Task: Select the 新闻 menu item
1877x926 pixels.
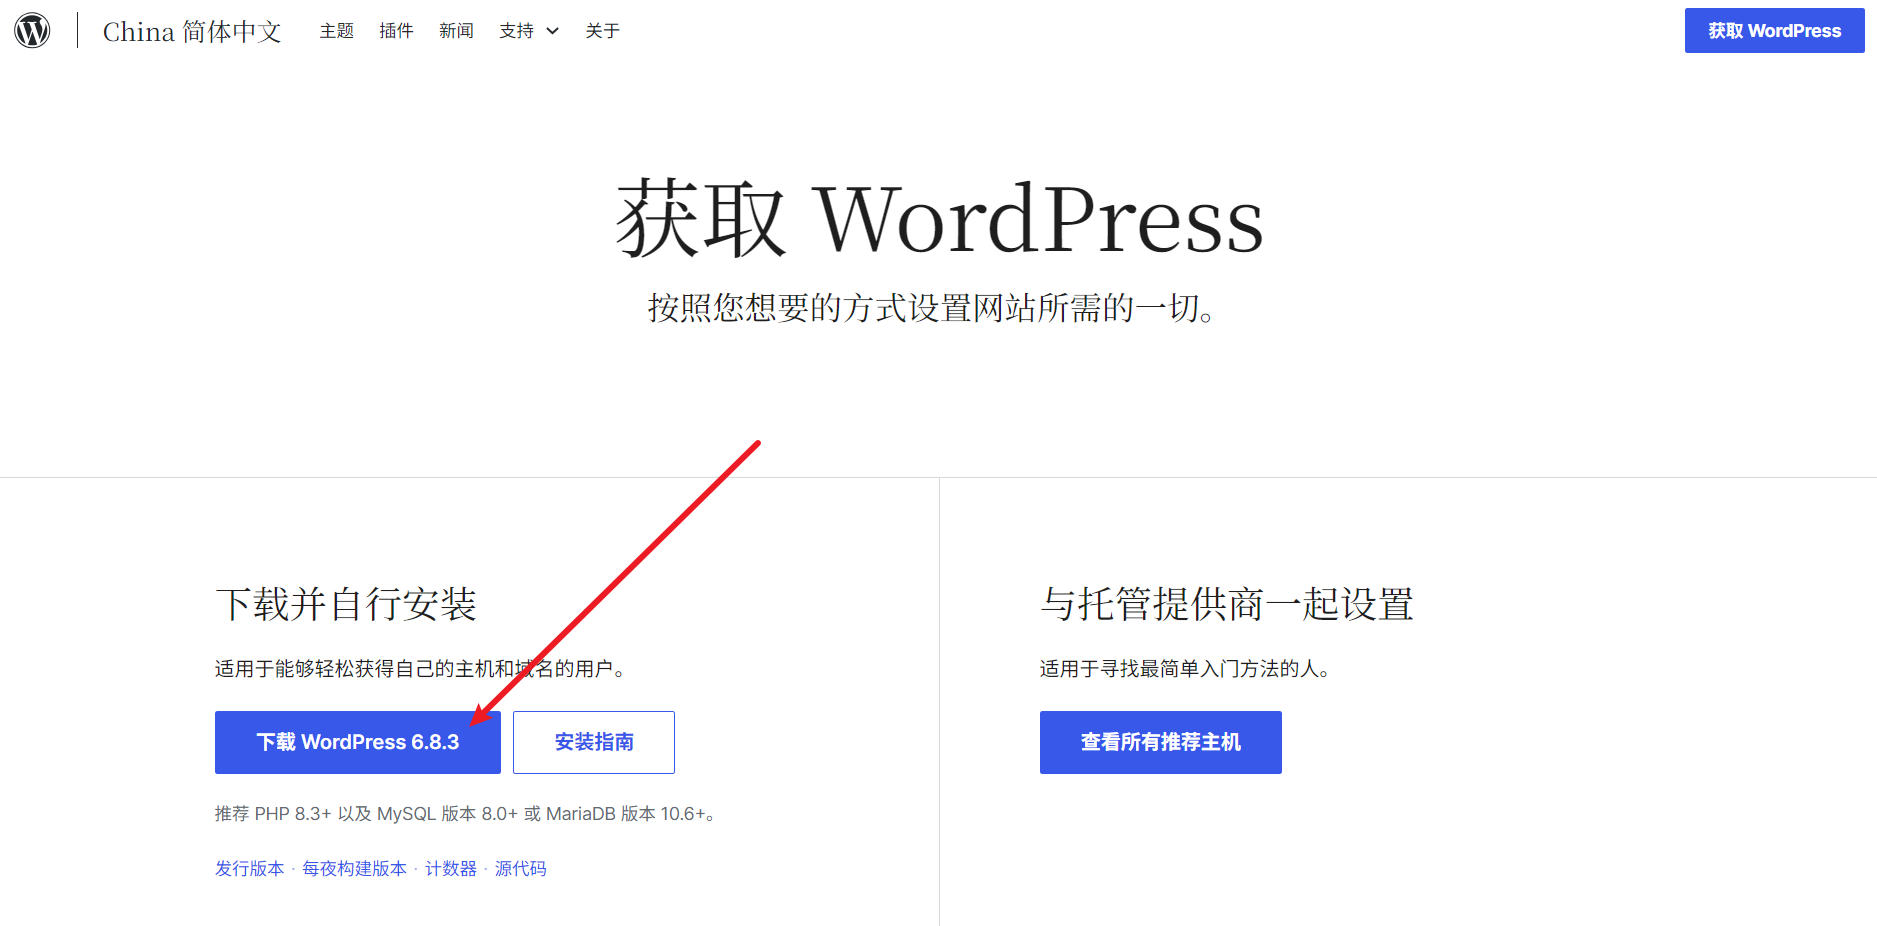Action: [x=456, y=31]
